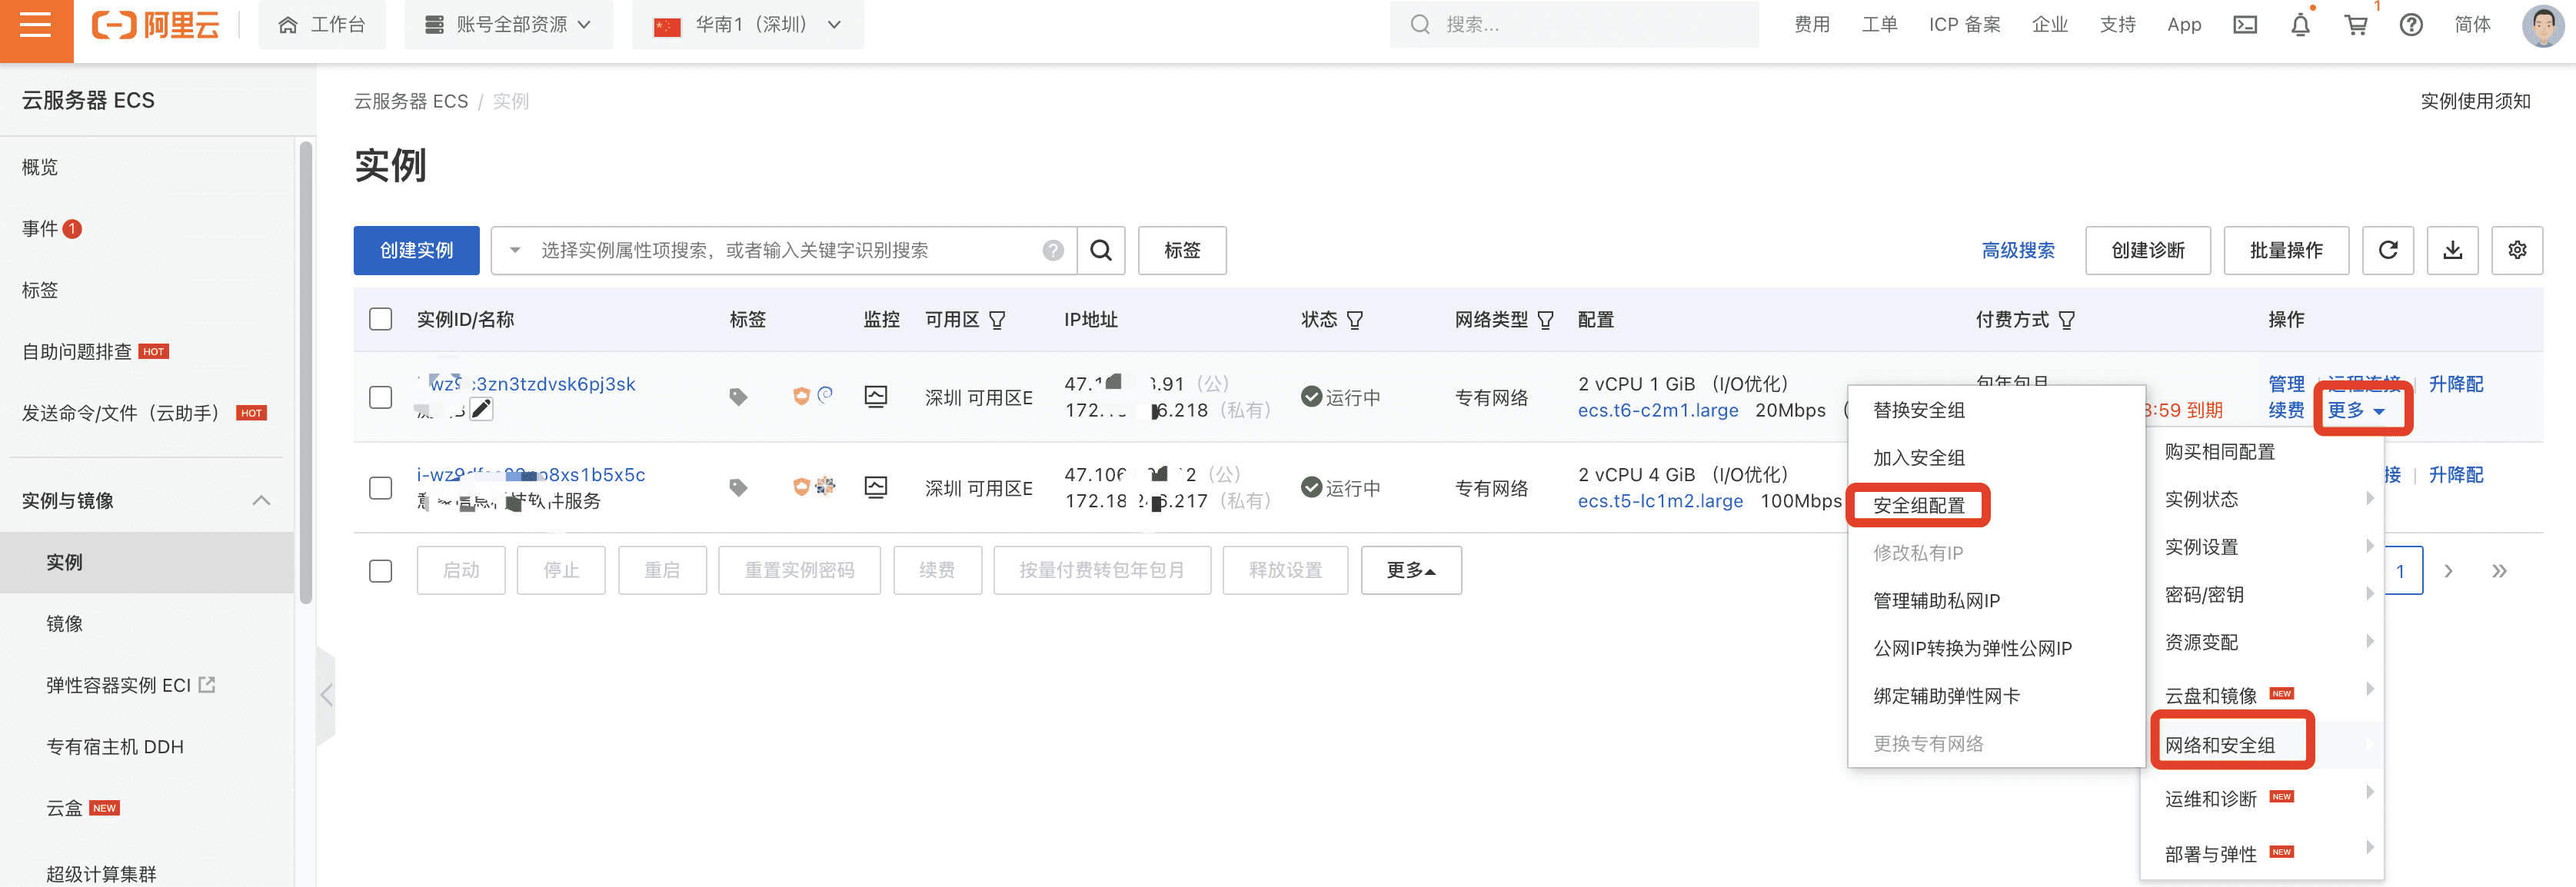Open the notification bell
This screenshot has width=2576, height=887.
2300,25
